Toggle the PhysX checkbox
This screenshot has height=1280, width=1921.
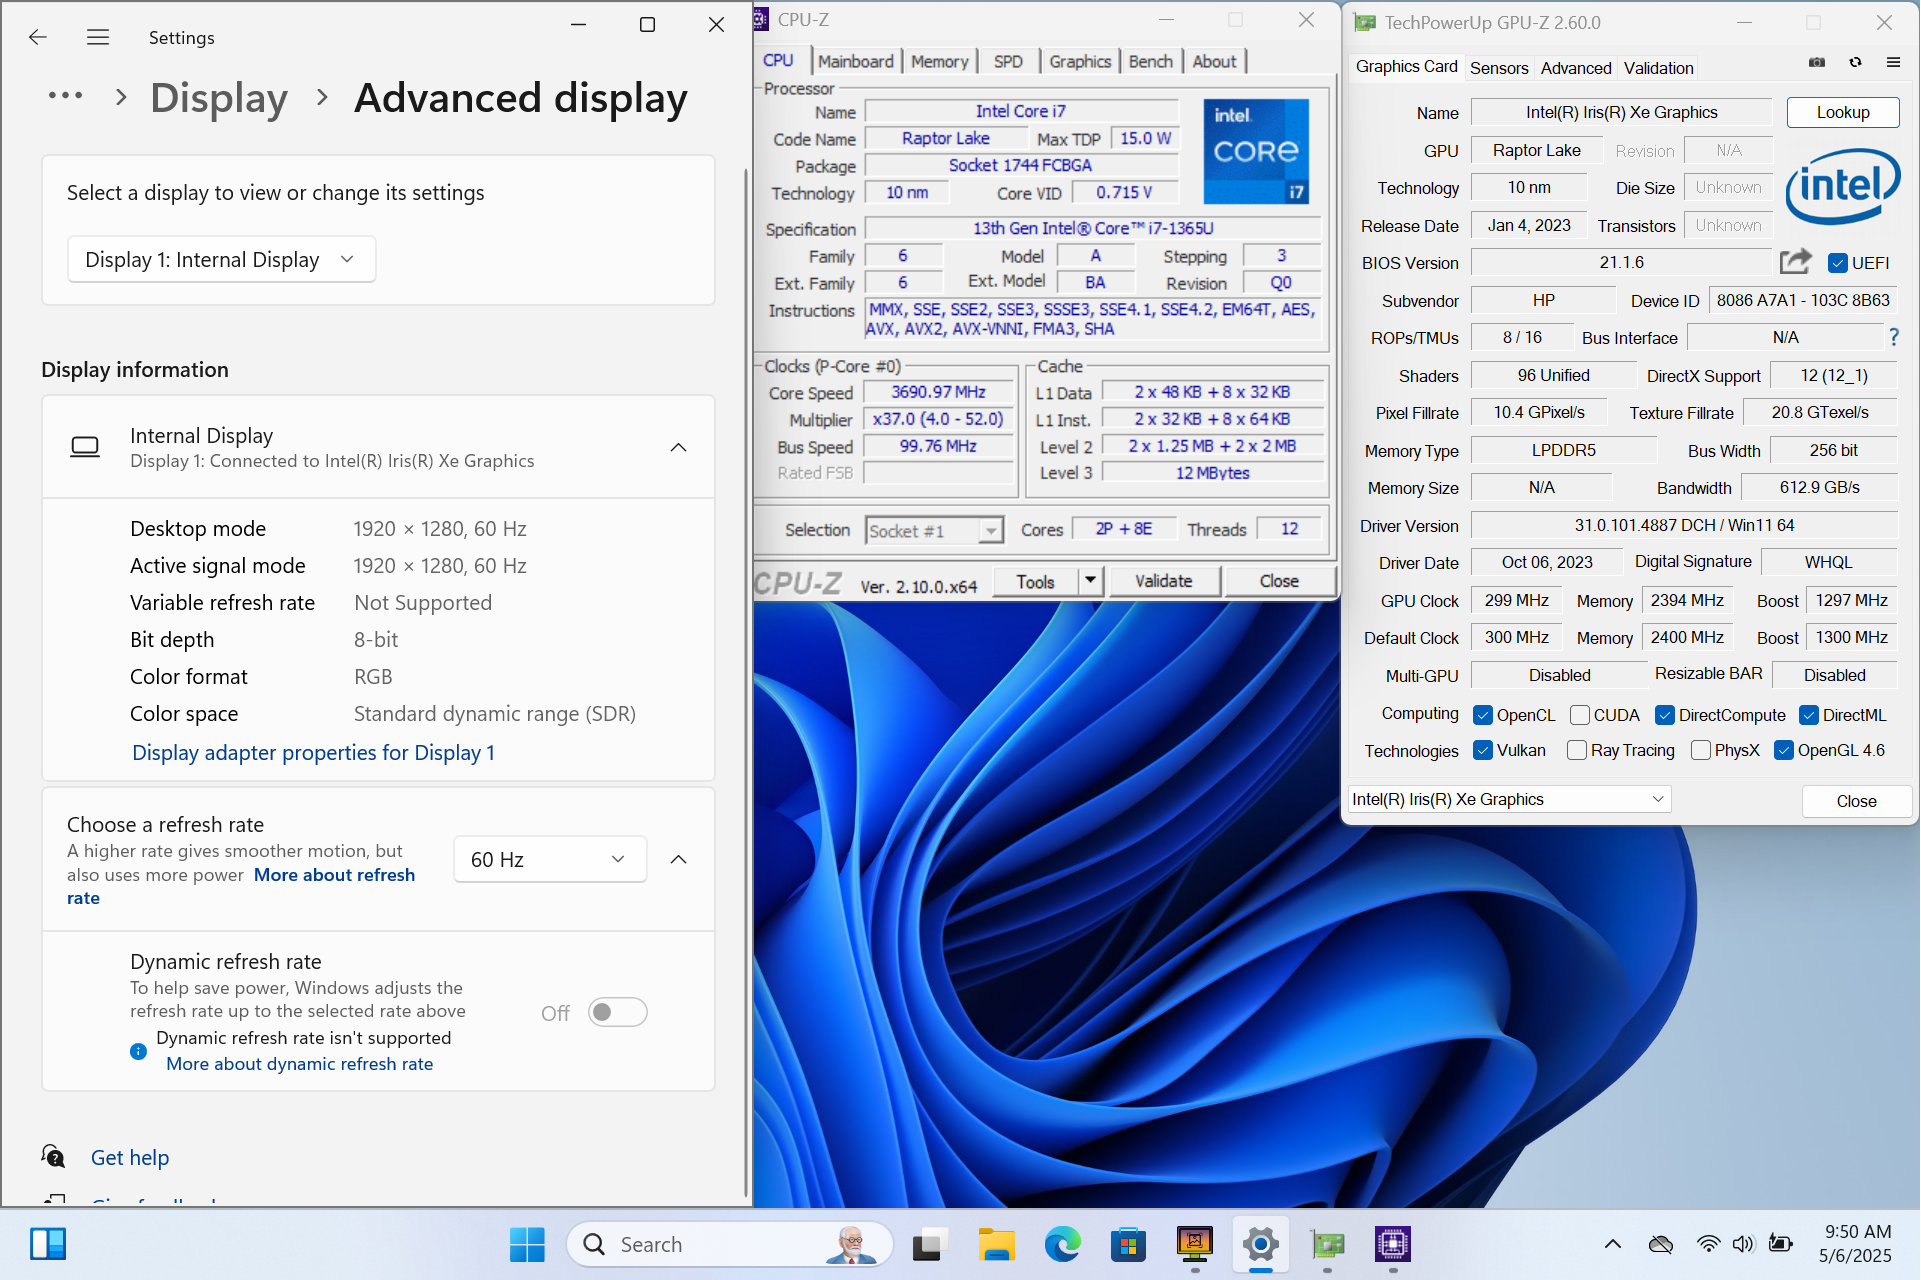pos(1701,750)
